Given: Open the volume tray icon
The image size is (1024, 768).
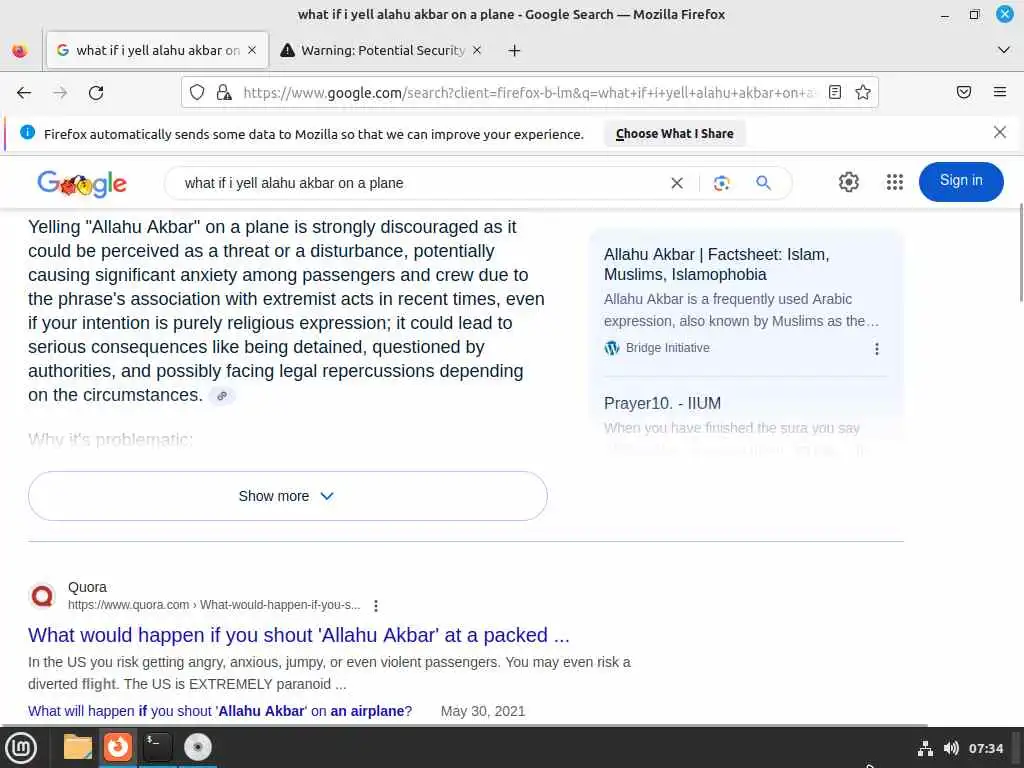Looking at the screenshot, I should point(951,748).
